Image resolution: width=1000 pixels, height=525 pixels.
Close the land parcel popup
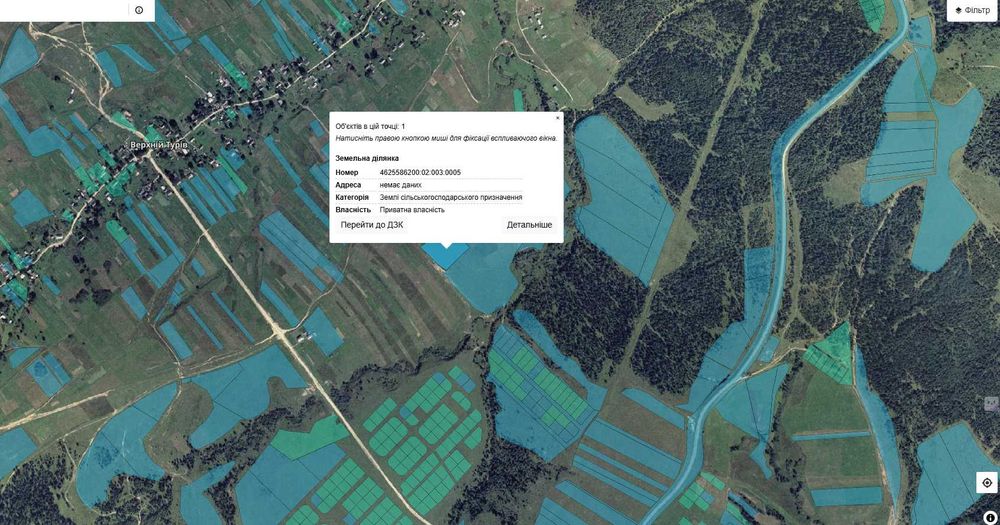[x=557, y=118]
